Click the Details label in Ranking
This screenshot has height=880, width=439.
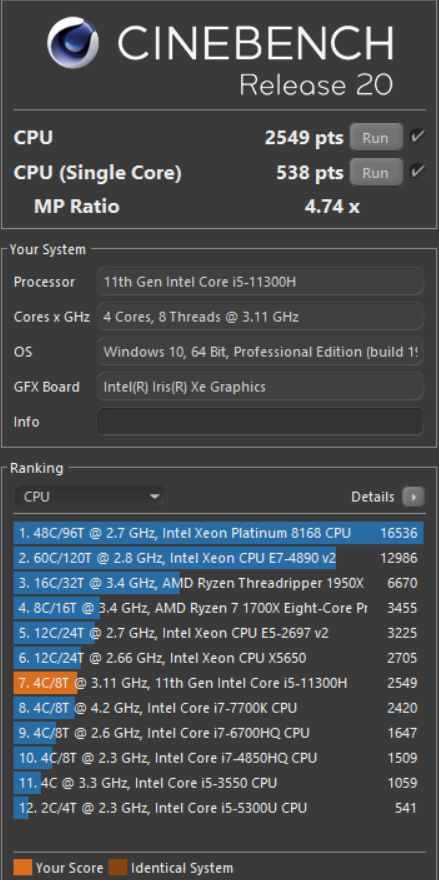(373, 497)
